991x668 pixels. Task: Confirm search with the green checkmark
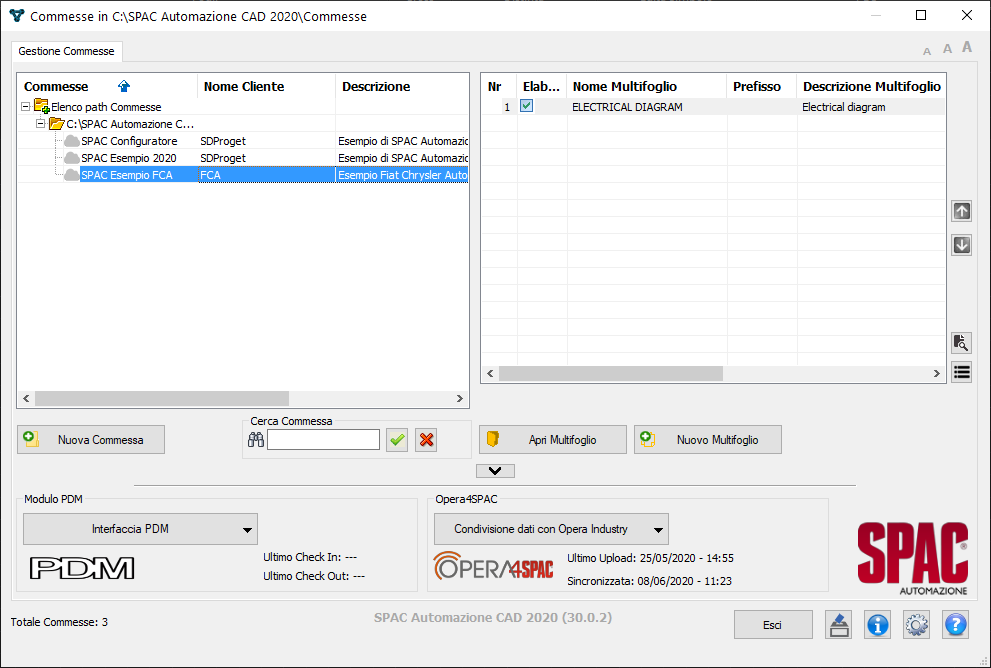click(x=397, y=440)
